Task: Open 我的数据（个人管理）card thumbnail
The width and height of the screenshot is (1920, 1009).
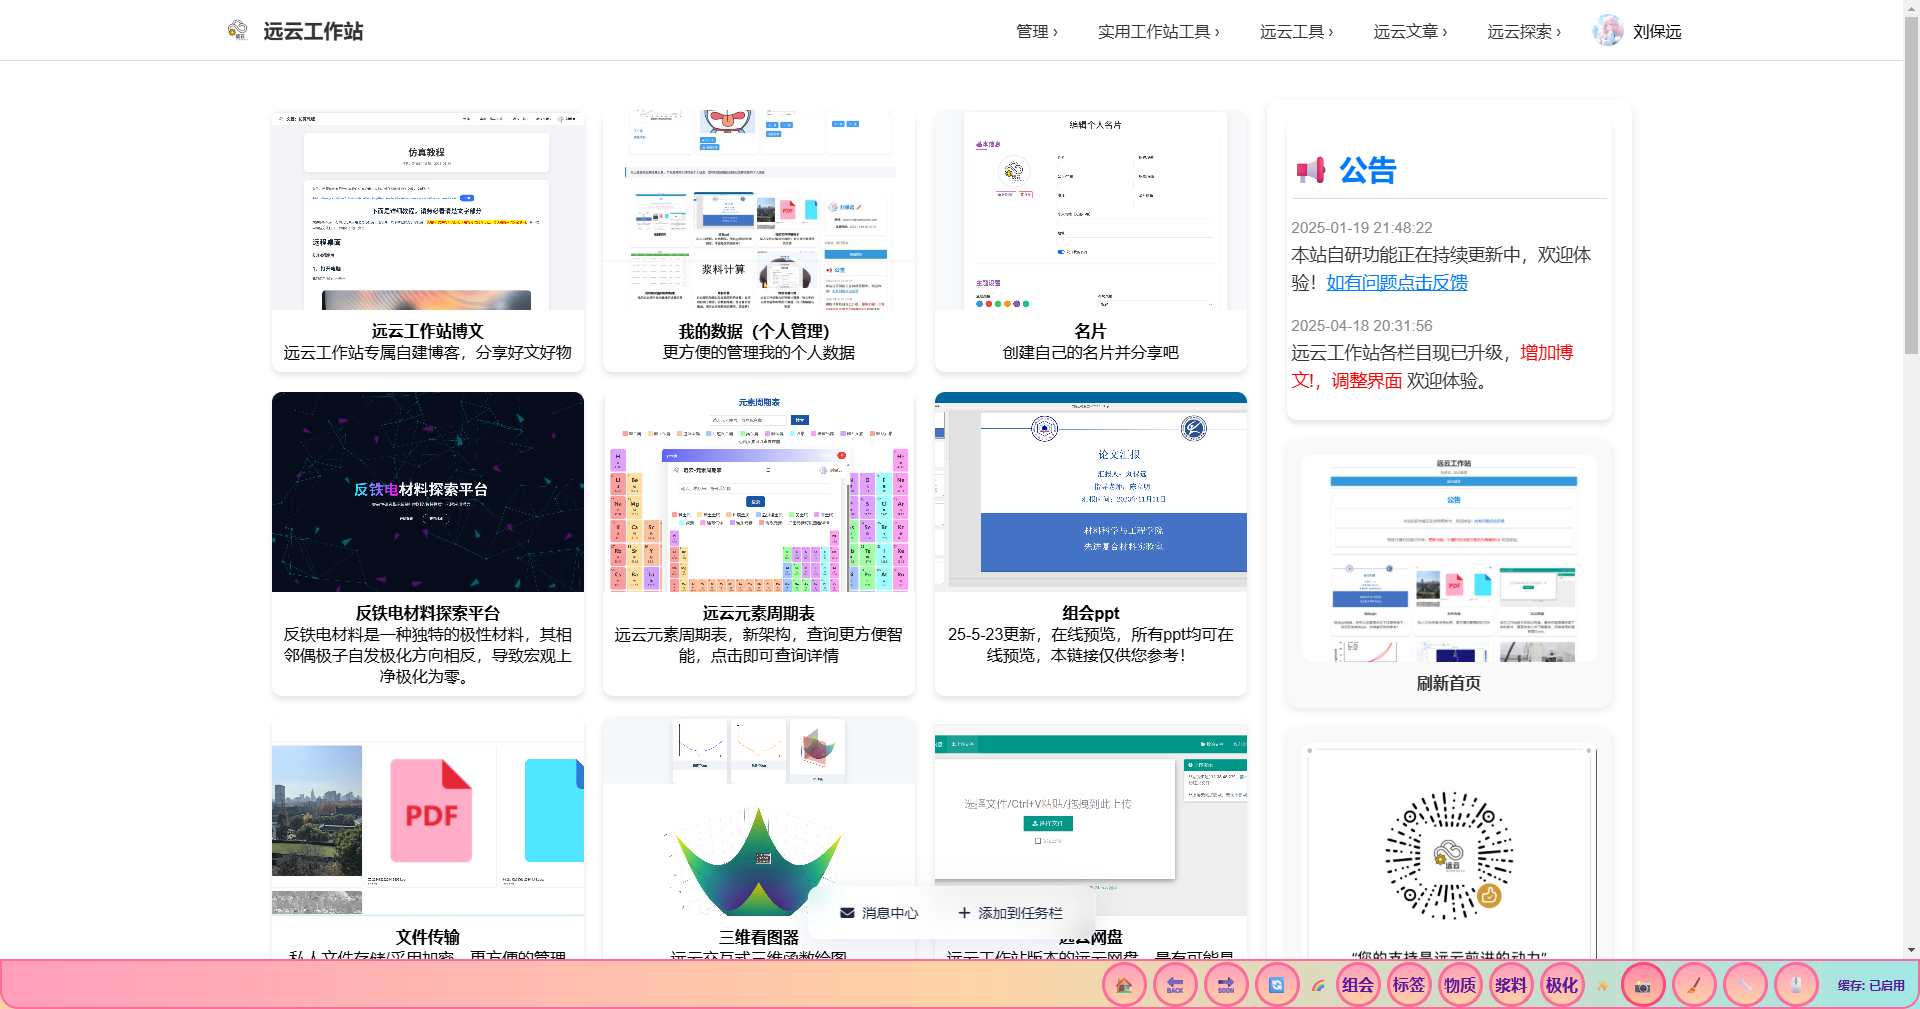Action: 759,210
